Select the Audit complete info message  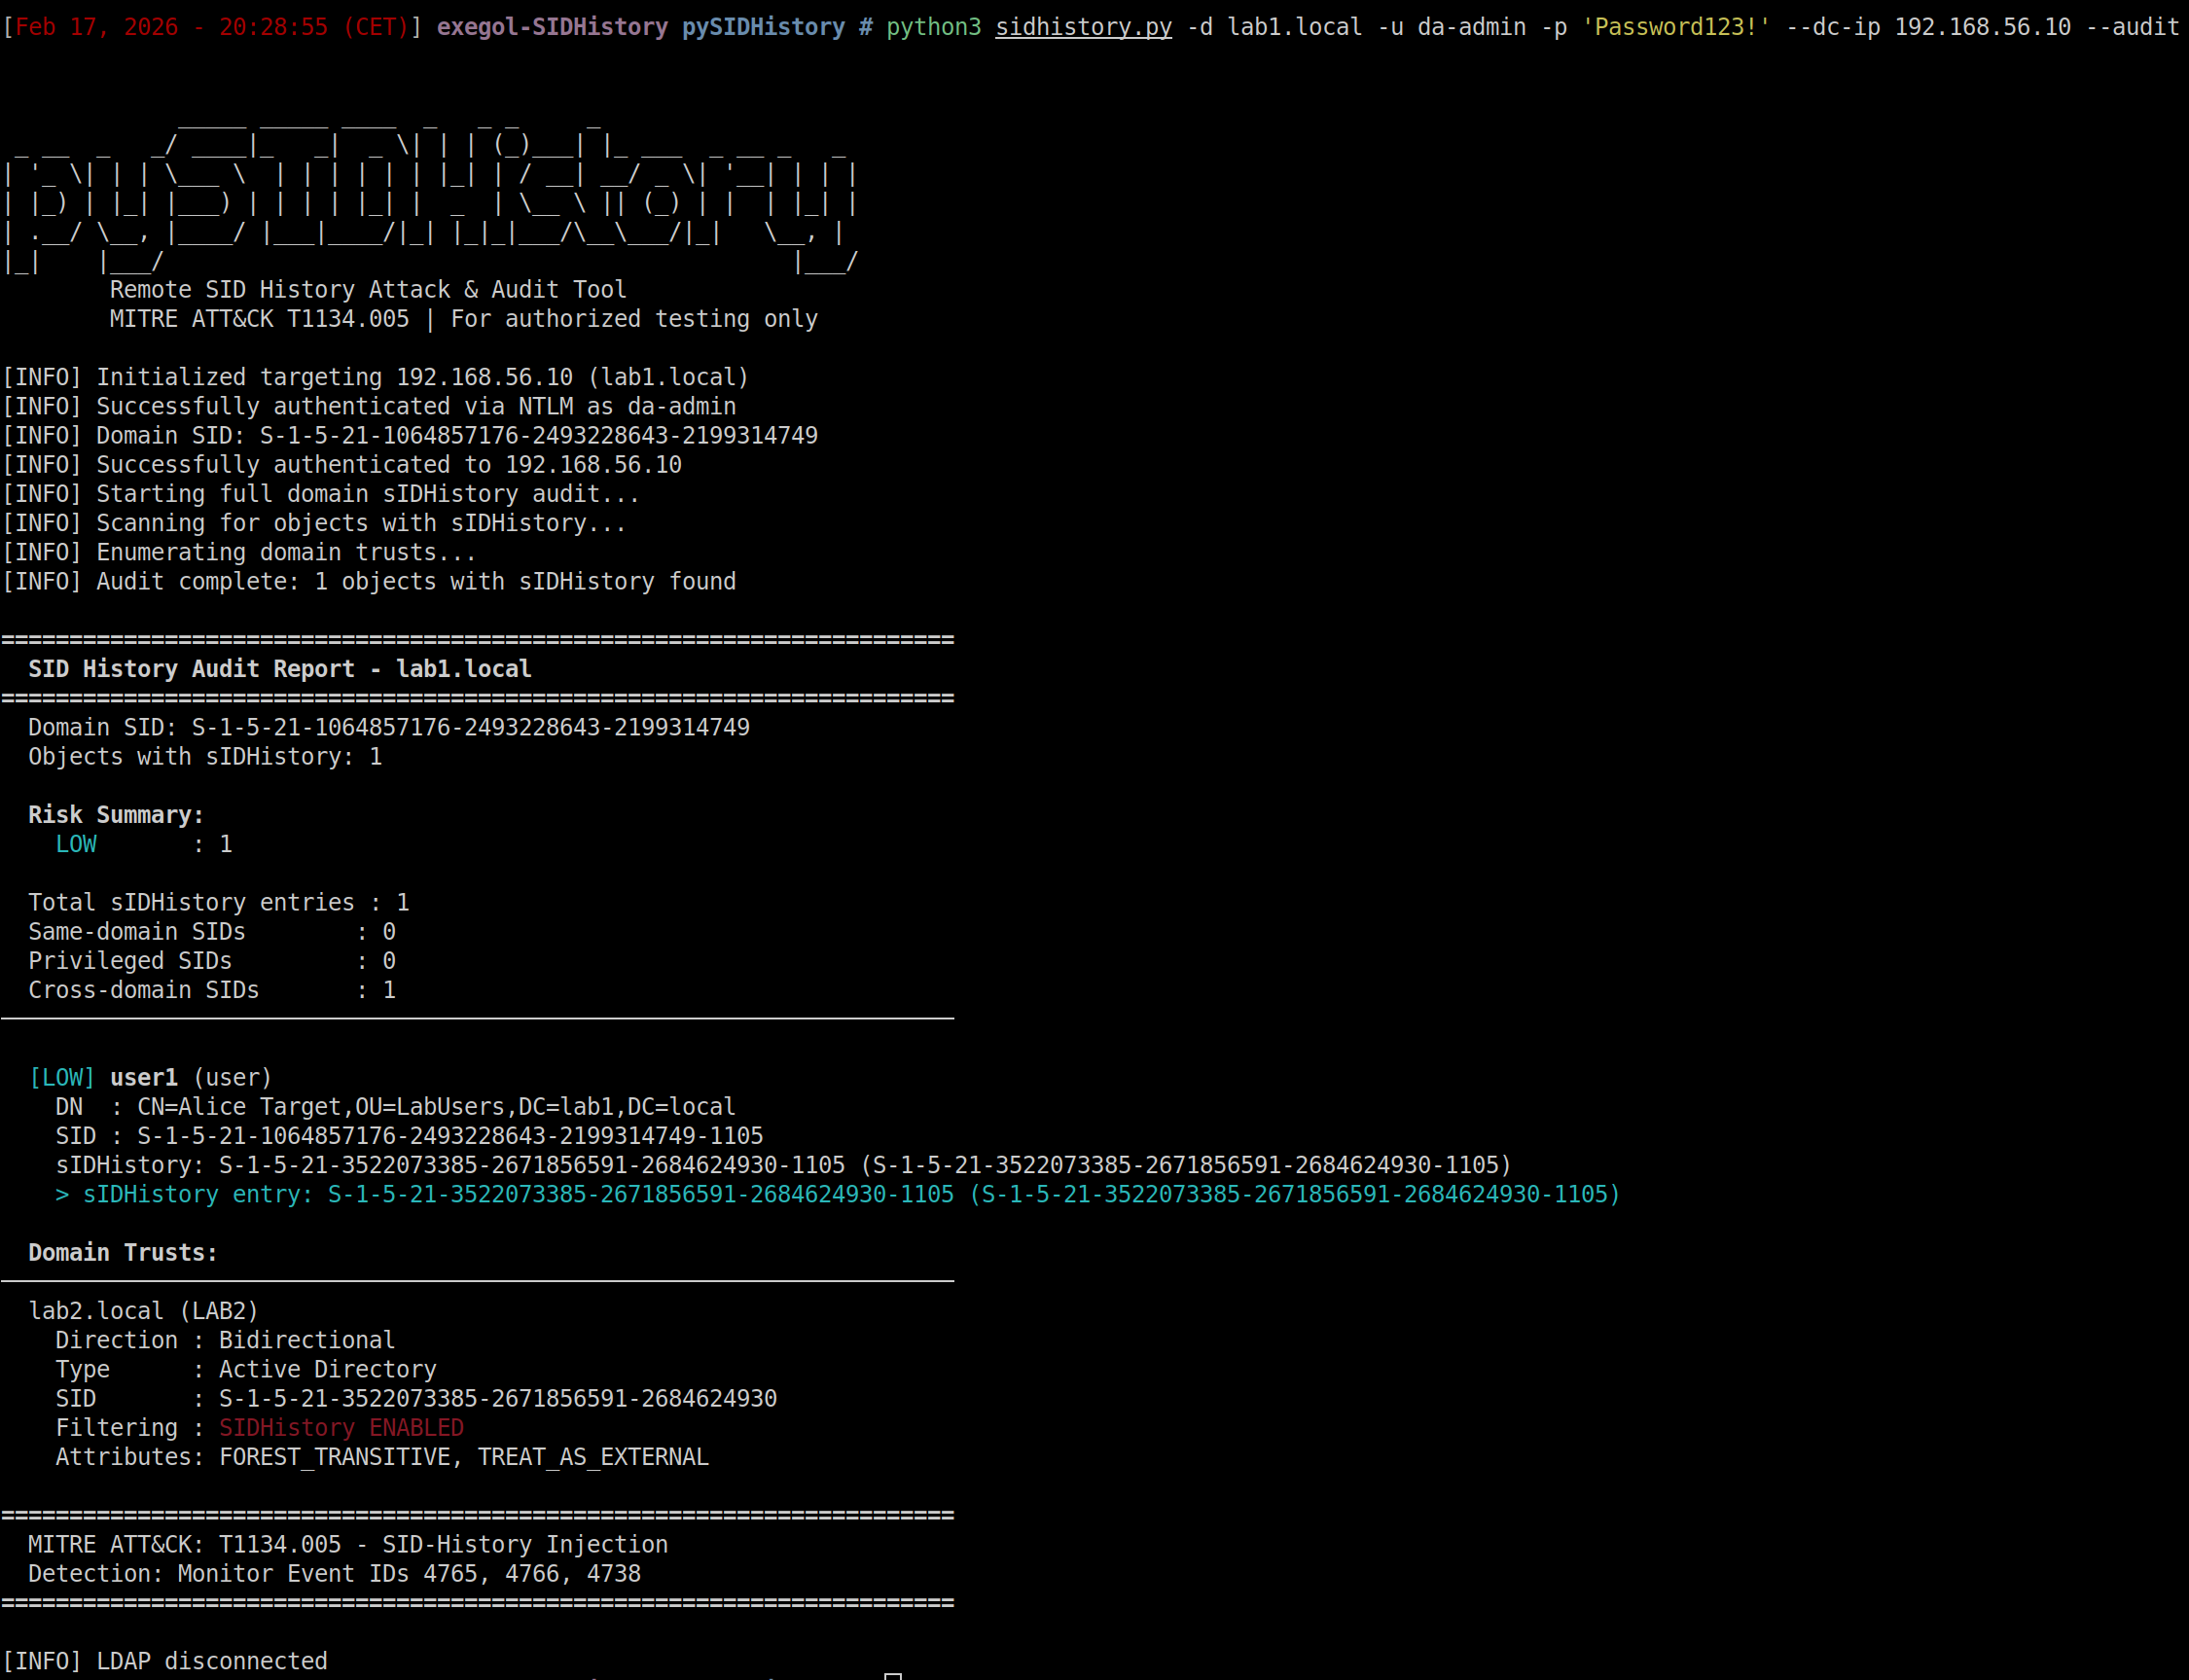370,581
